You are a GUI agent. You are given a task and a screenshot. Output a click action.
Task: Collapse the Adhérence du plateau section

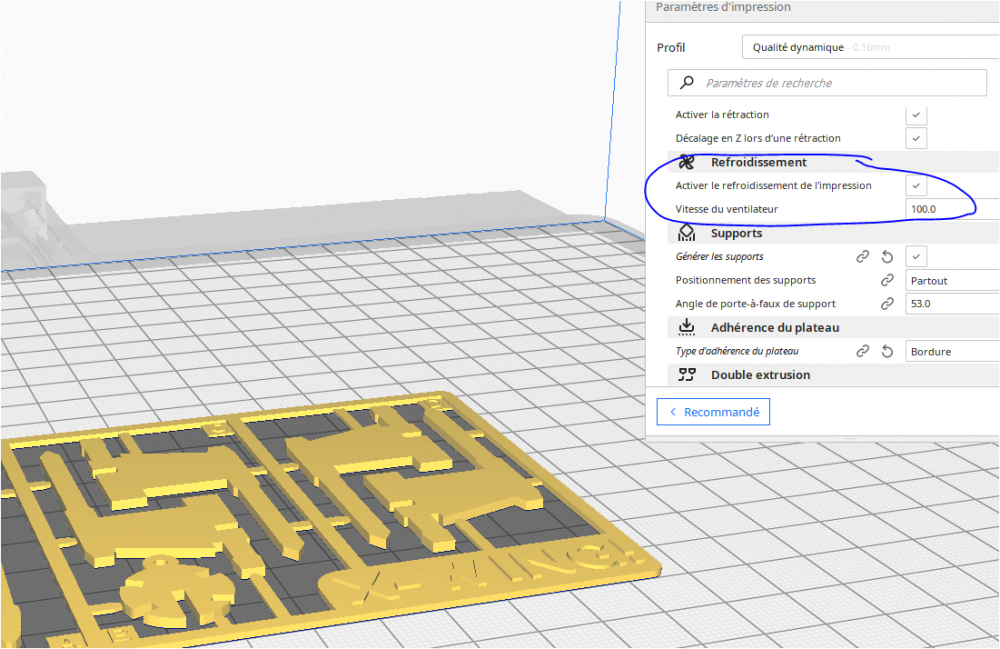[x=833, y=328]
